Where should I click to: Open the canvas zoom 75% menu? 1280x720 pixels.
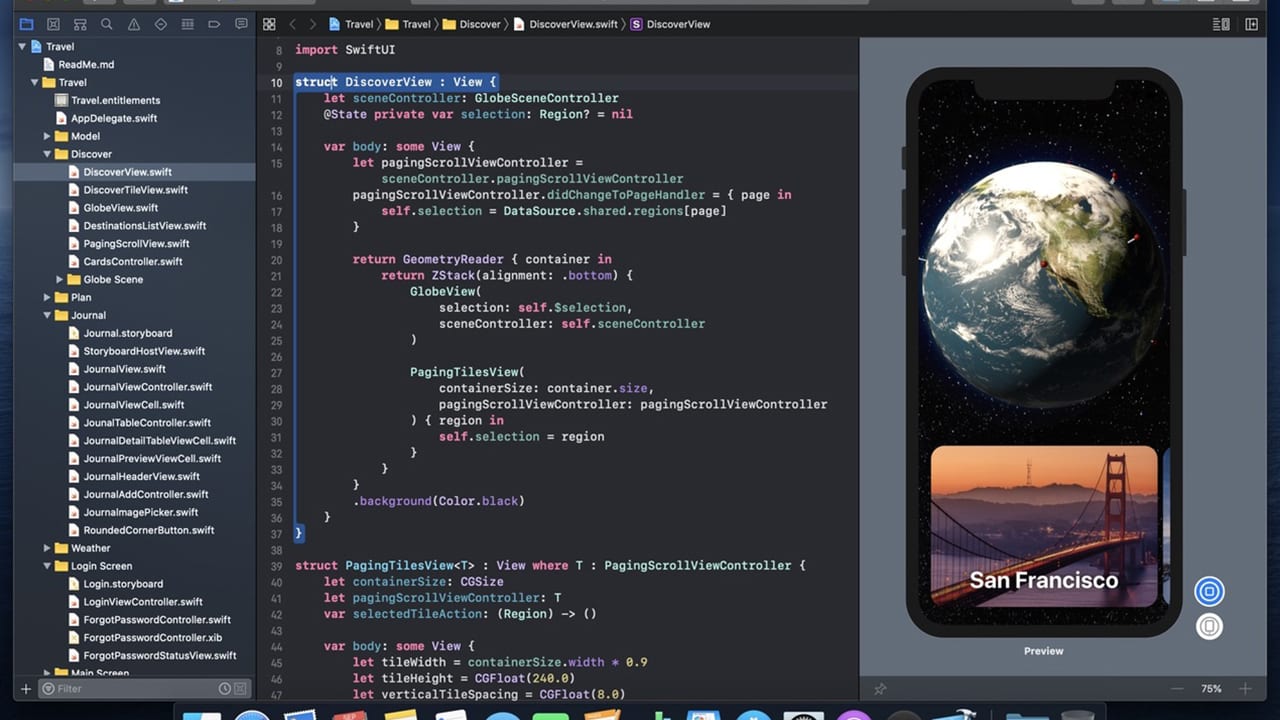(x=1211, y=689)
